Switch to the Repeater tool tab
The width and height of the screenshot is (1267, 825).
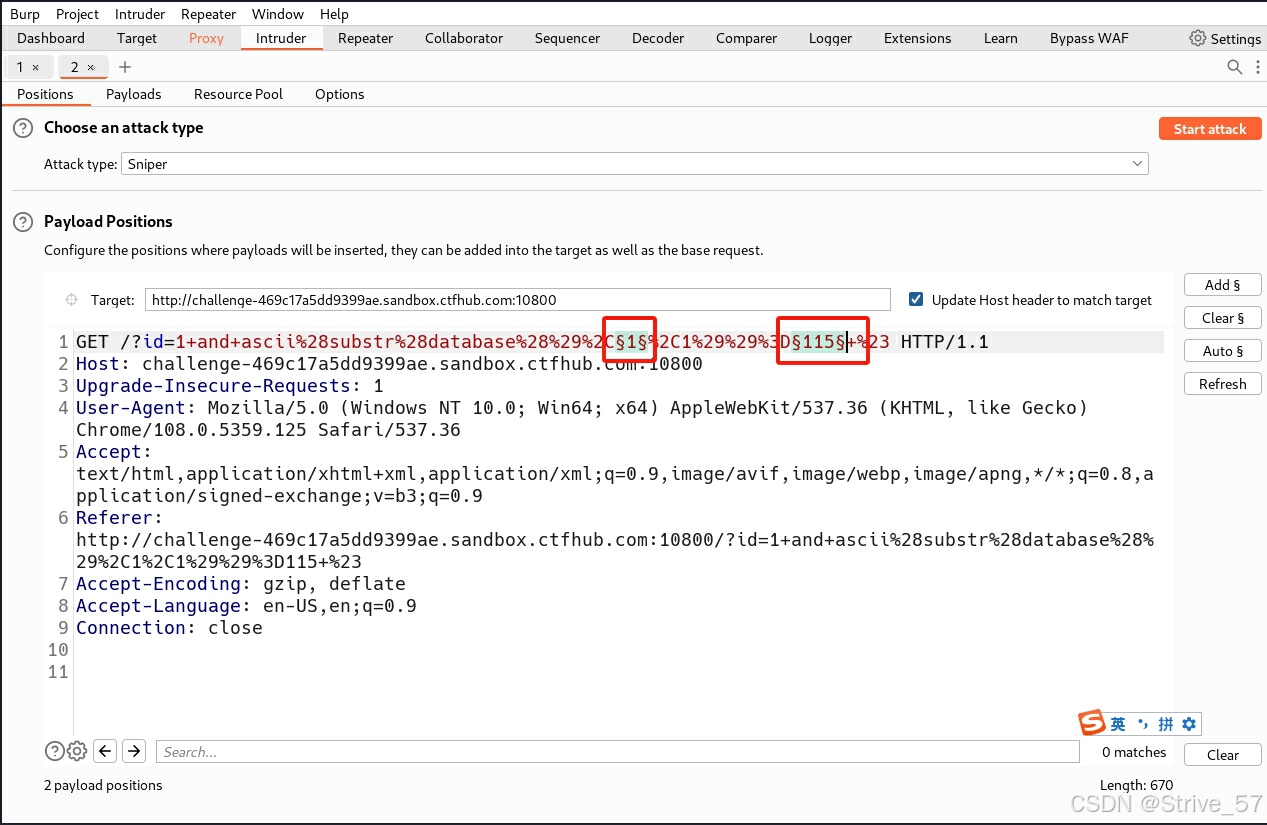[366, 38]
